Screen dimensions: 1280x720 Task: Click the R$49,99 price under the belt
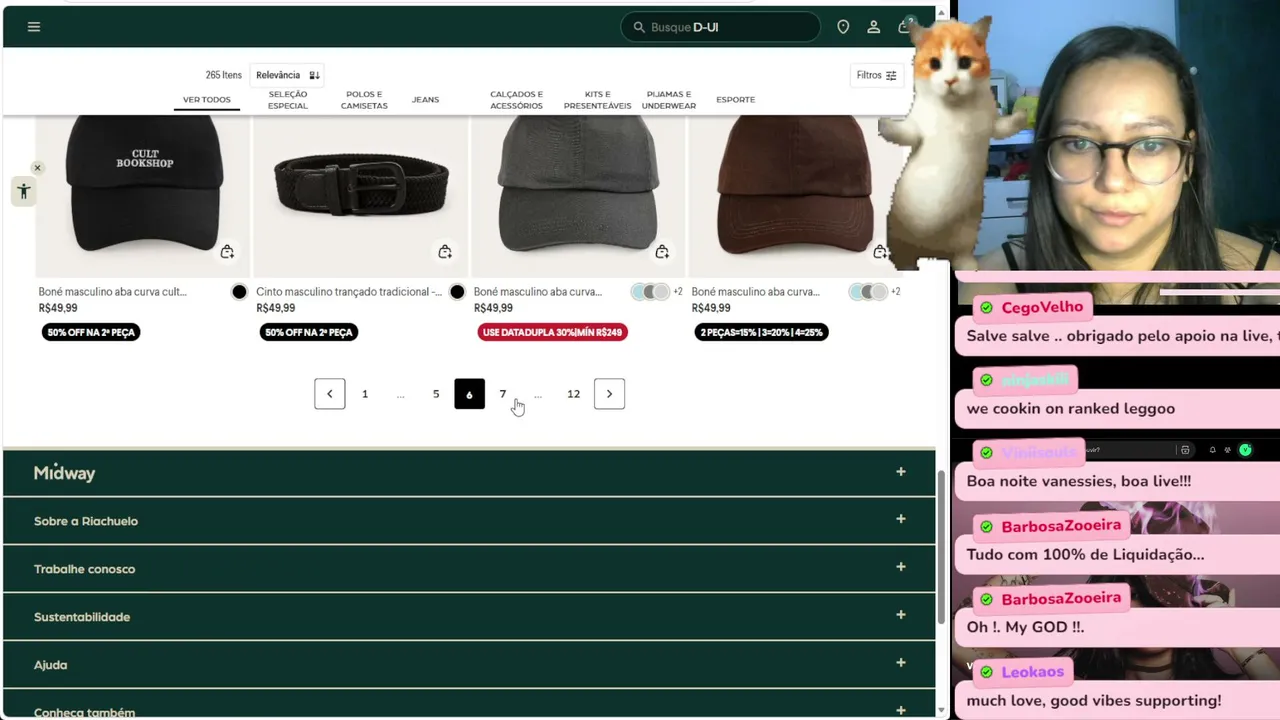276,308
